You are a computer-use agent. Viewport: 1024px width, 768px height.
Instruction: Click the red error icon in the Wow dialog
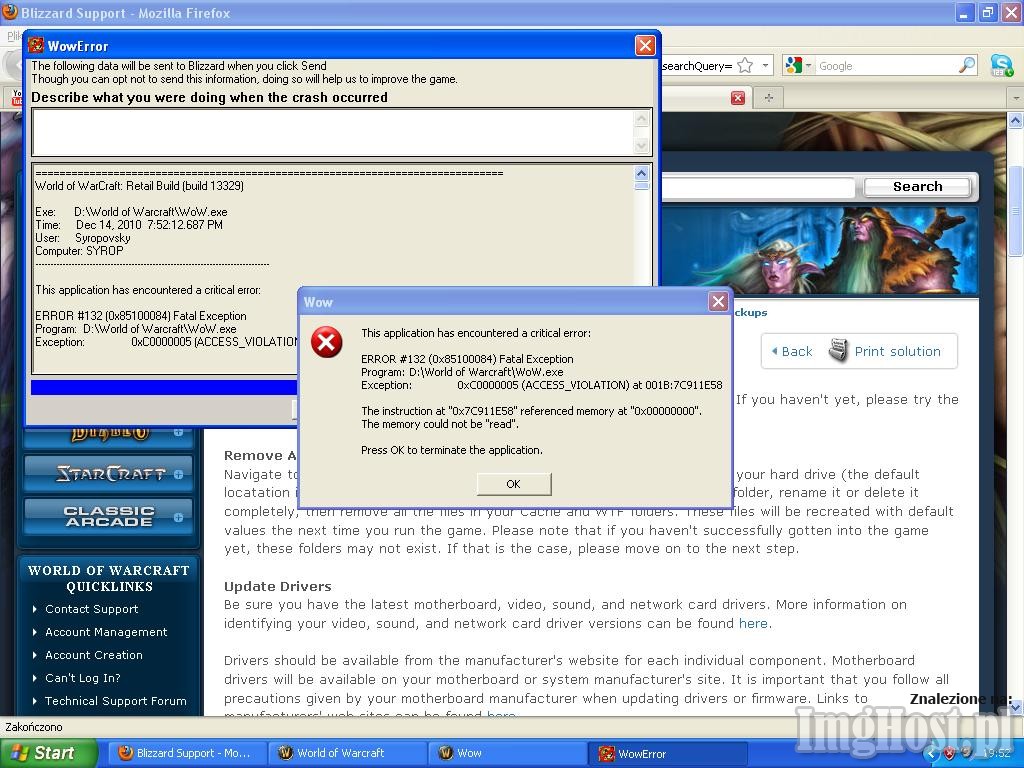(327, 342)
